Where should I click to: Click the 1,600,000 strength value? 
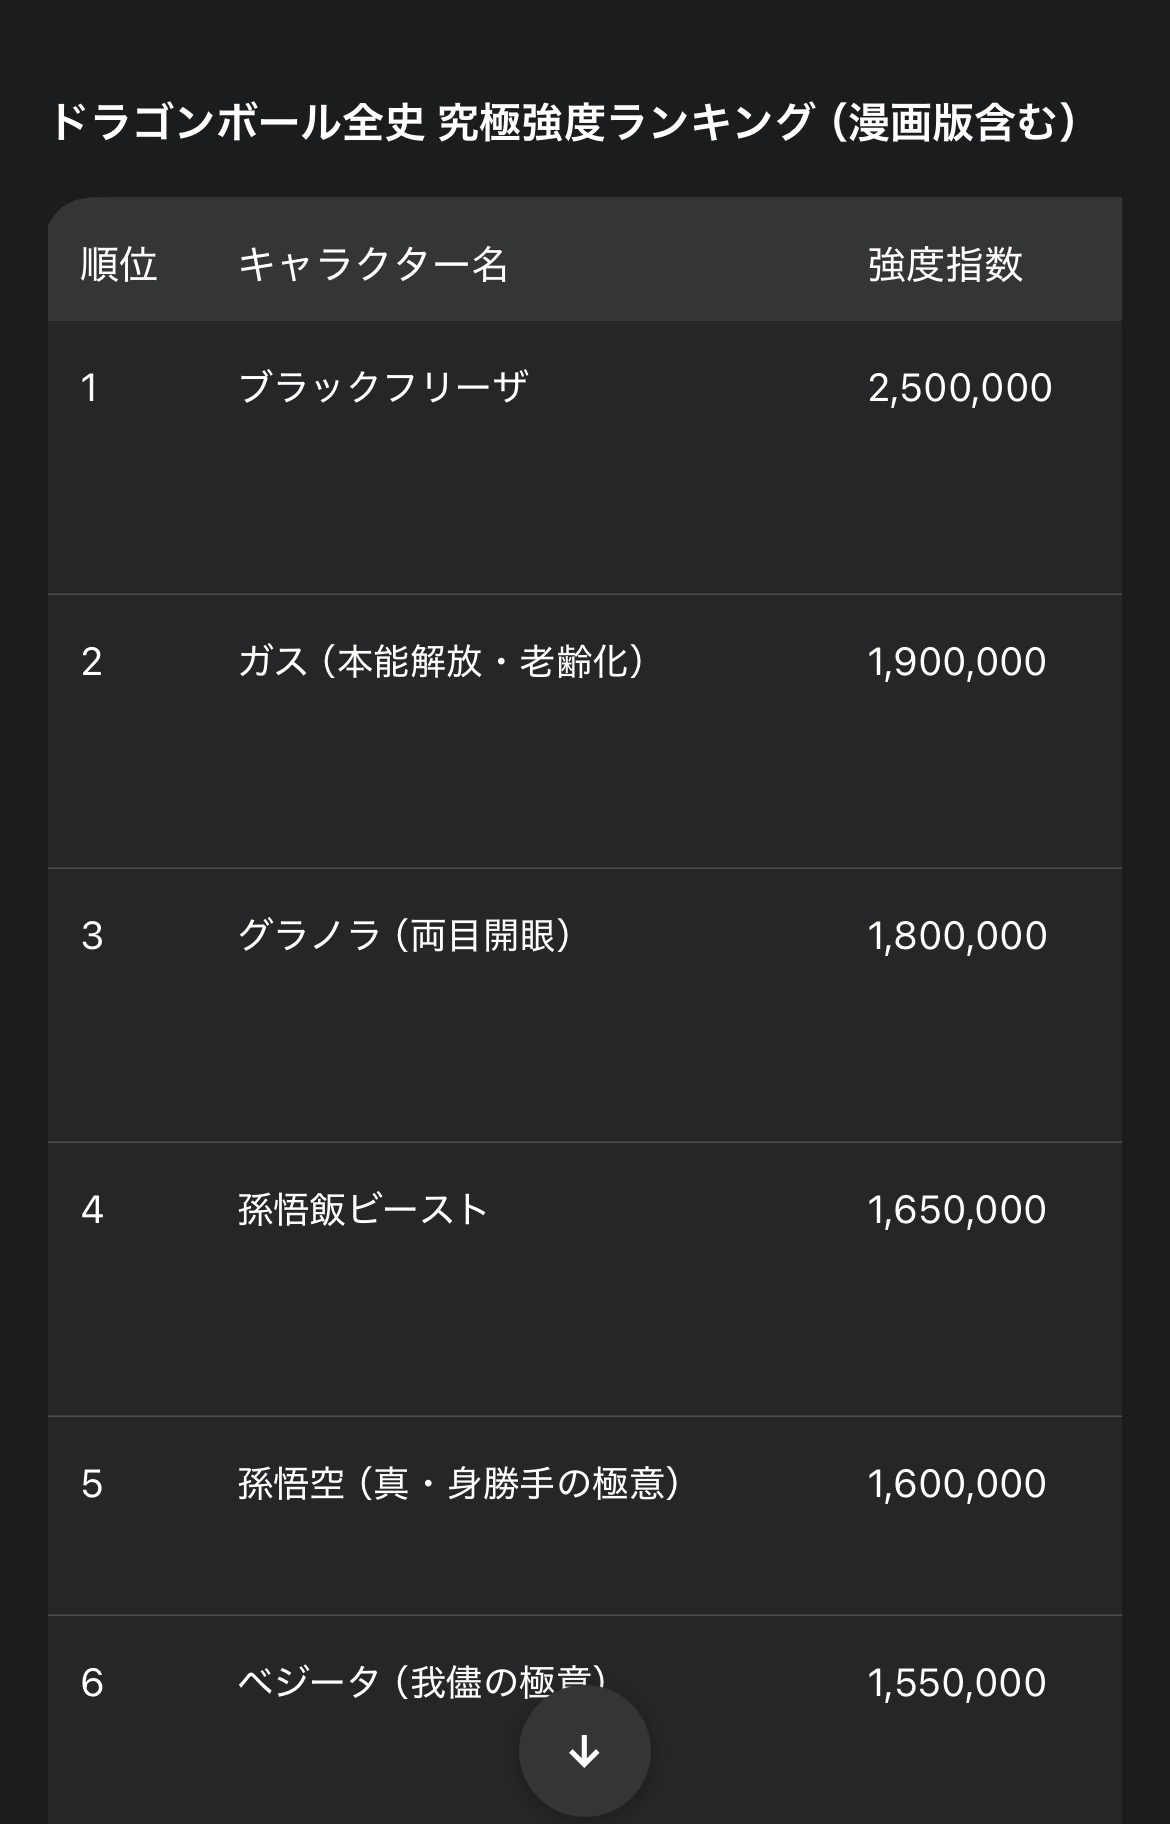[x=956, y=1484]
